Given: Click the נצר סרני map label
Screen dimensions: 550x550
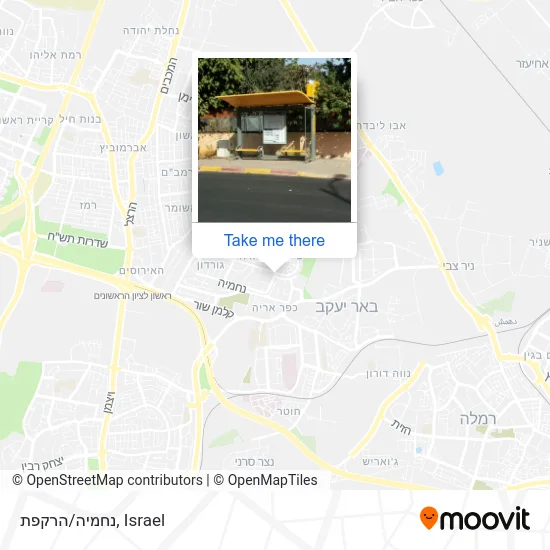Looking at the screenshot, I should click(254, 462).
